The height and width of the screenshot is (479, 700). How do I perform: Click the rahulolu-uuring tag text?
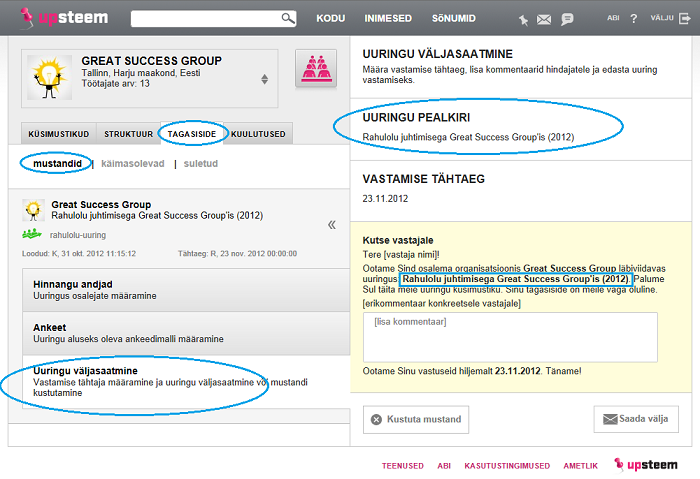[78, 235]
